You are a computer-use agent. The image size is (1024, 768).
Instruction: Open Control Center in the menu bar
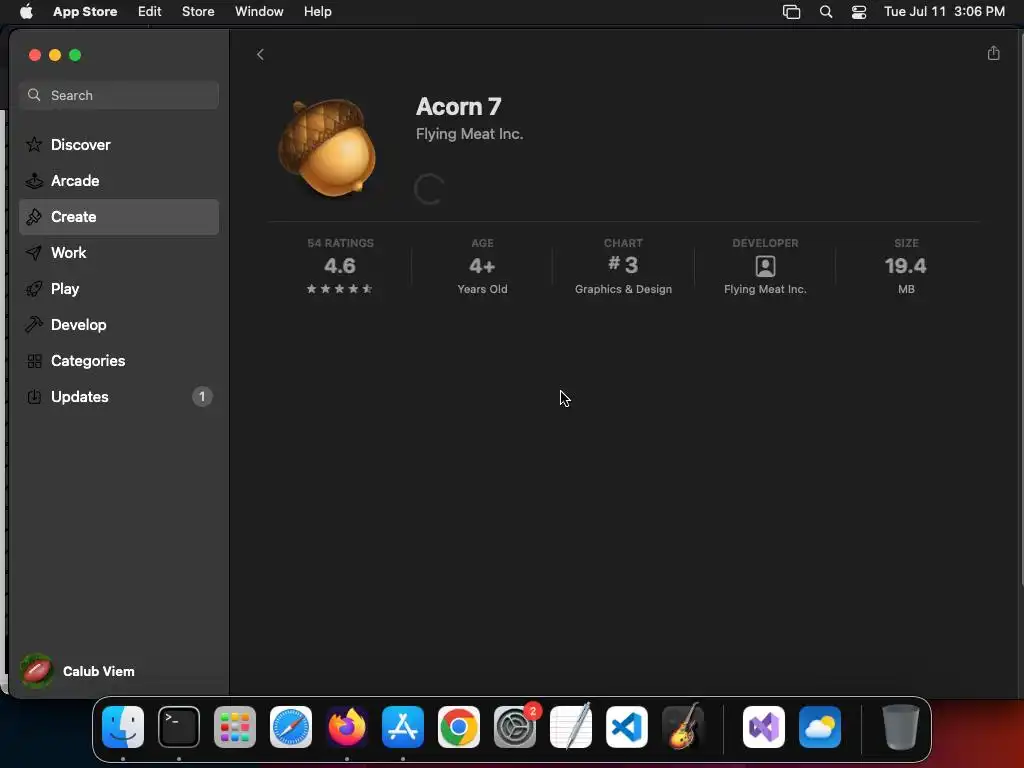tap(859, 12)
